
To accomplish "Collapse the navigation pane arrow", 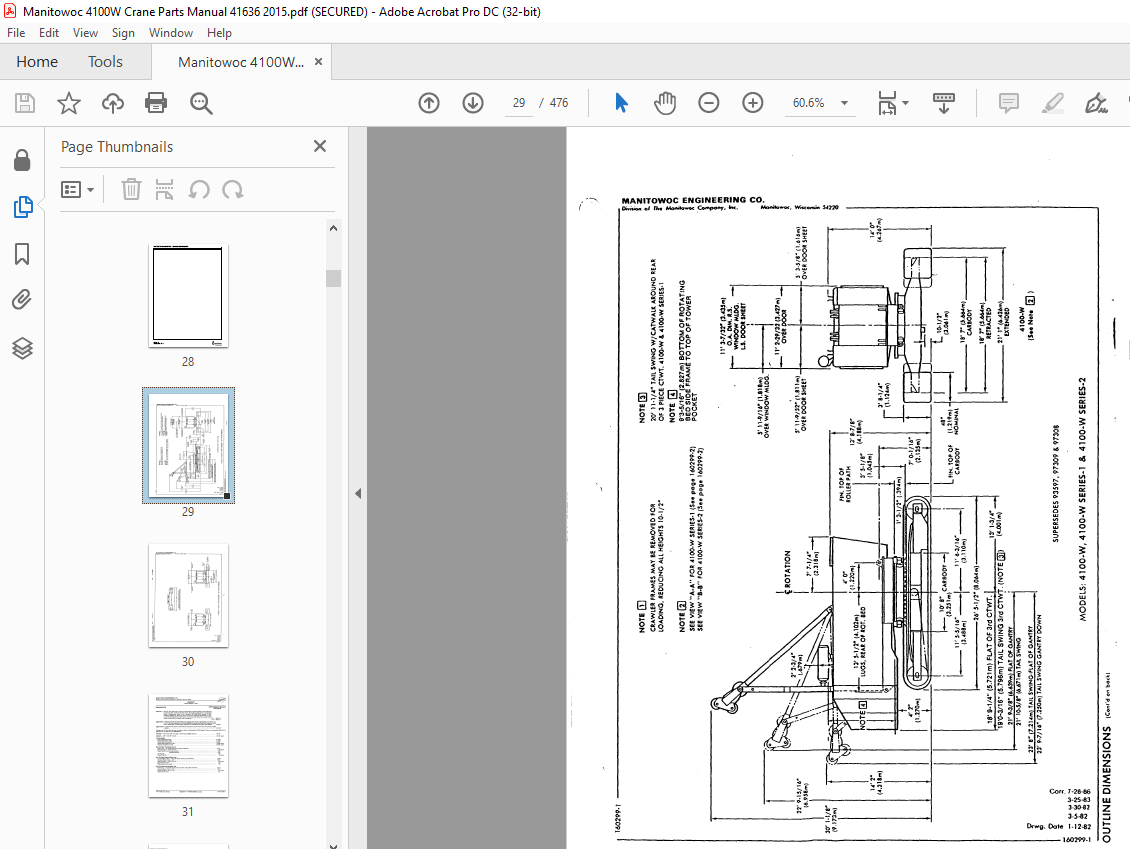I will click(x=358, y=494).
